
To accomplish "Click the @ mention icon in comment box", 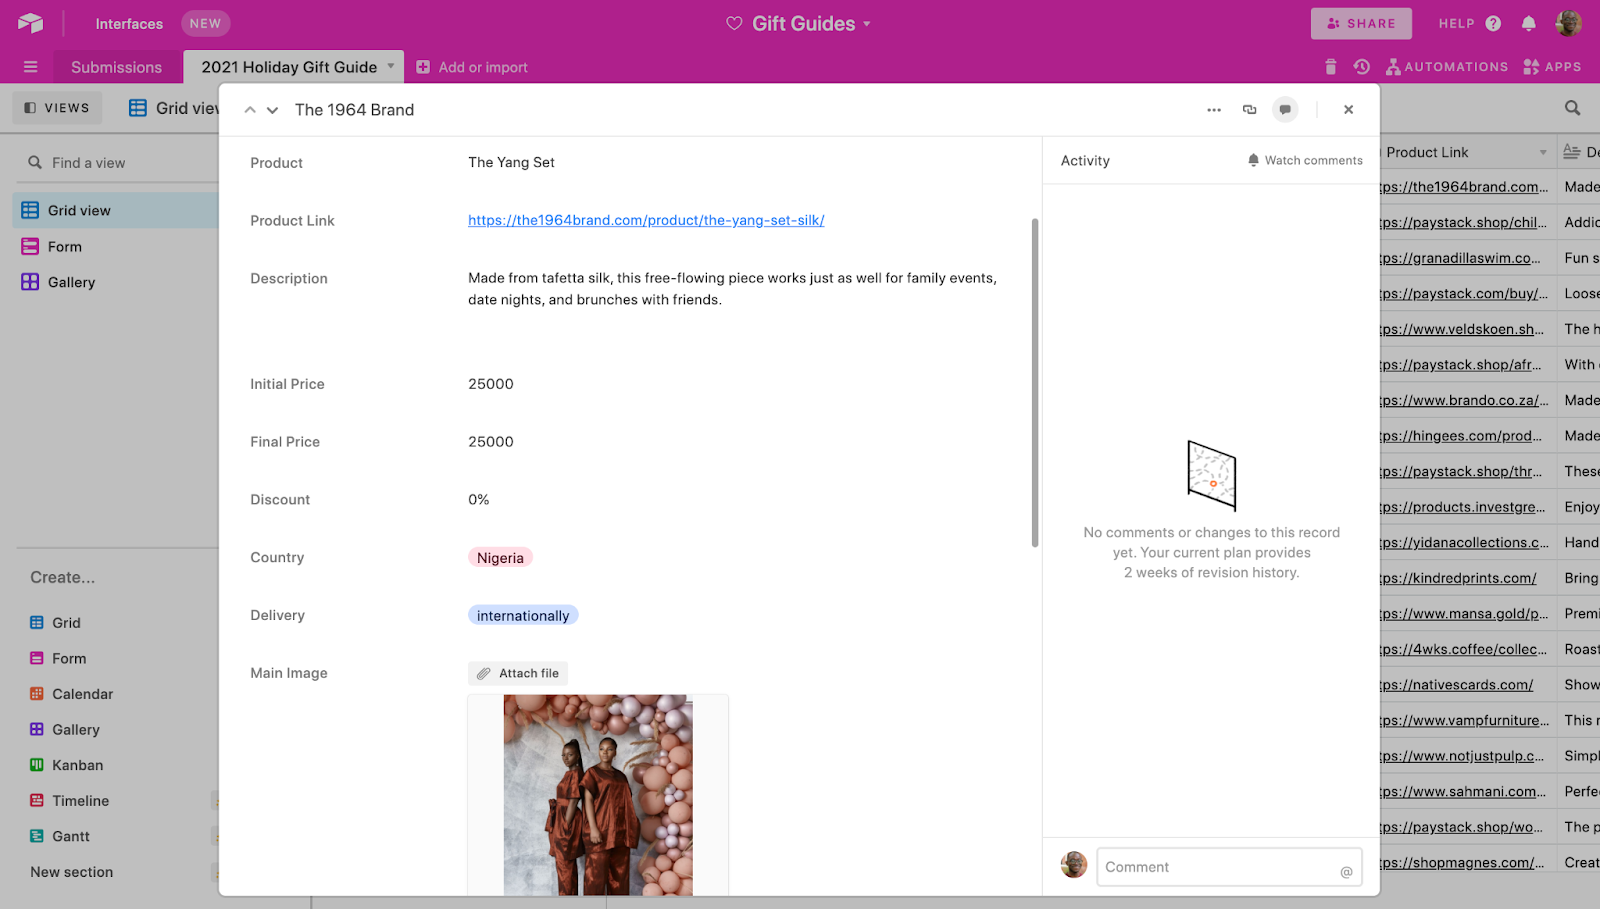I will click(1346, 872).
